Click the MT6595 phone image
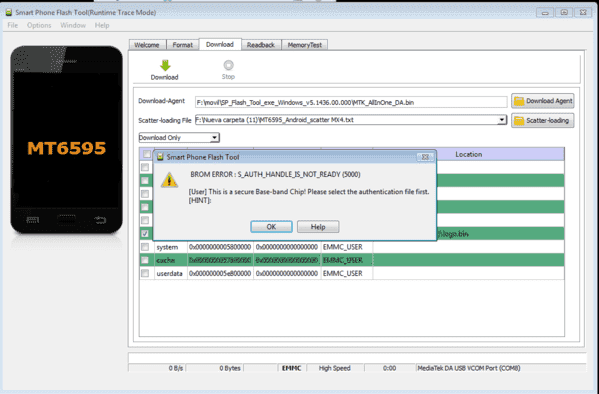The image size is (599, 394). point(66,139)
